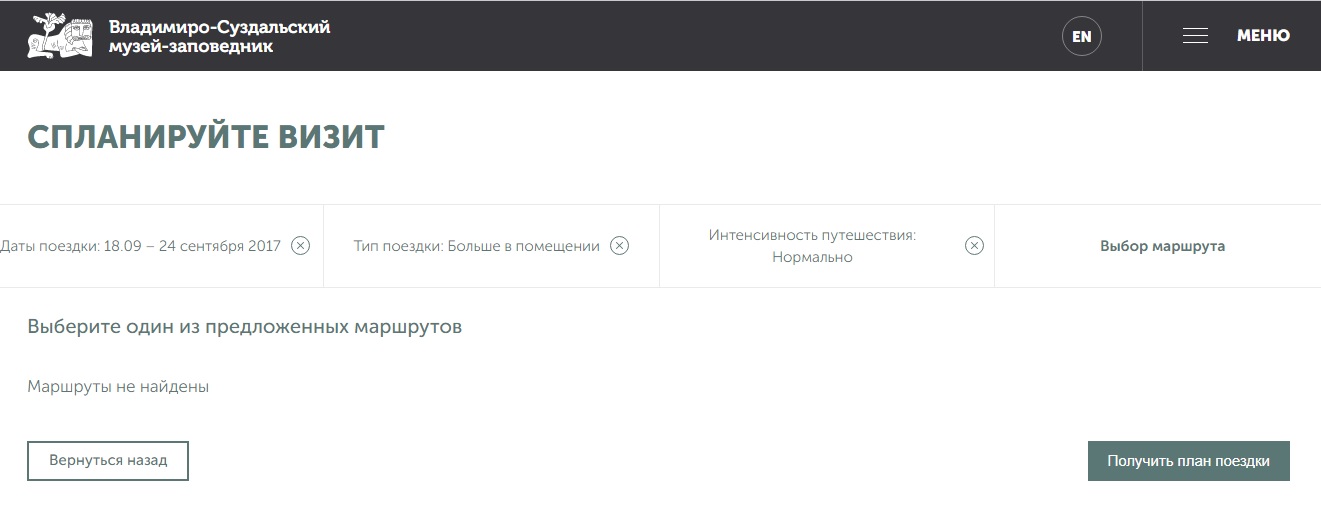The height and width of the screenshot is (505, 1321).
Task: Click the museum logo icon
Action: click(x=59, y=35)
